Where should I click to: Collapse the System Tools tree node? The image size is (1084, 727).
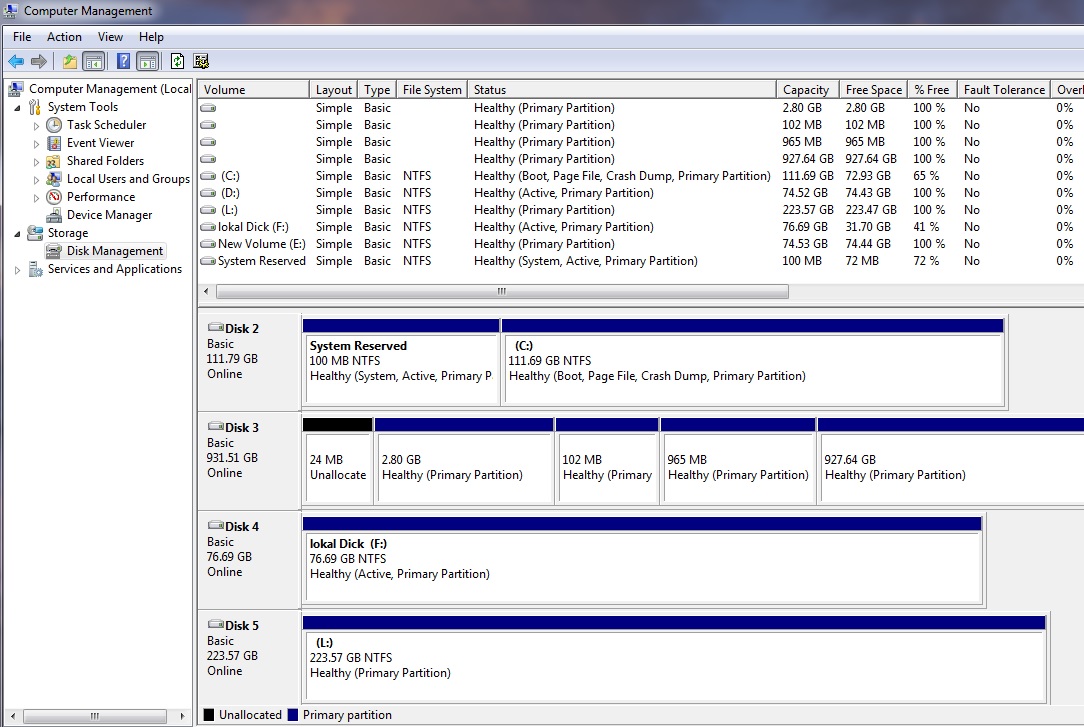click(17, 108)
